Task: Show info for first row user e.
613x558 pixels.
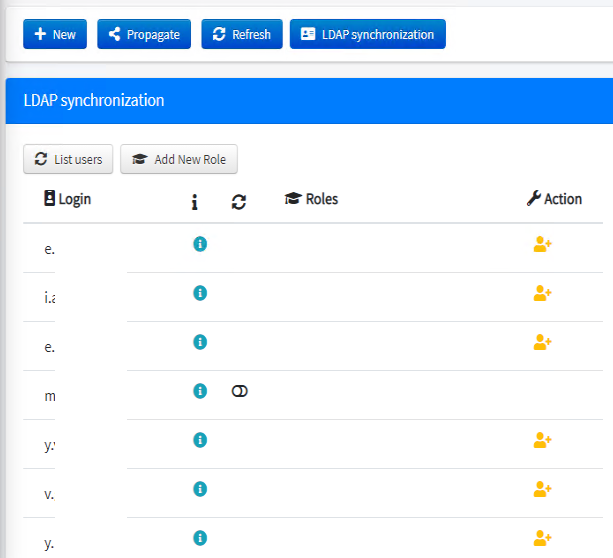Action: click(200, 244)
